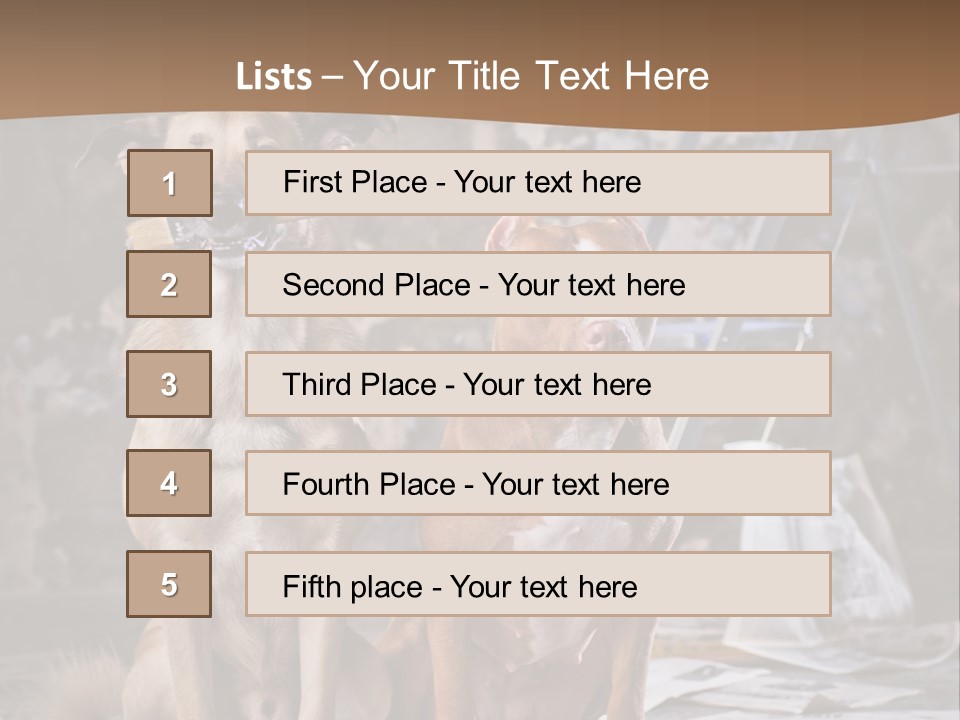Select the number 3 box
The image size is (960, 720).
[169, 384]
